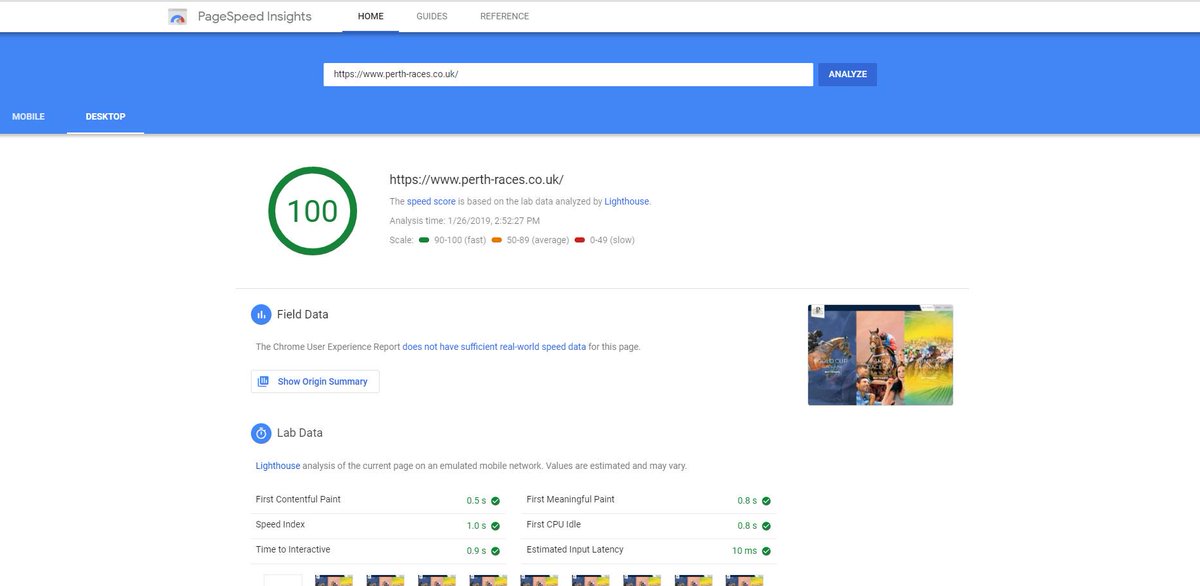Click First CPU Idle green check icon
The width and height of the screenshot is (1200, 586).
click(x=766, y=526)
